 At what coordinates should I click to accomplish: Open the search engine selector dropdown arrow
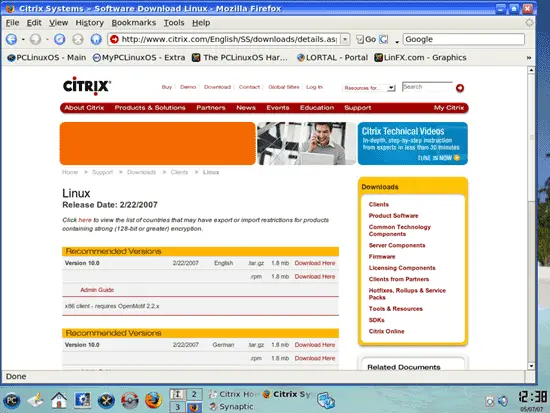click(397, 41)
